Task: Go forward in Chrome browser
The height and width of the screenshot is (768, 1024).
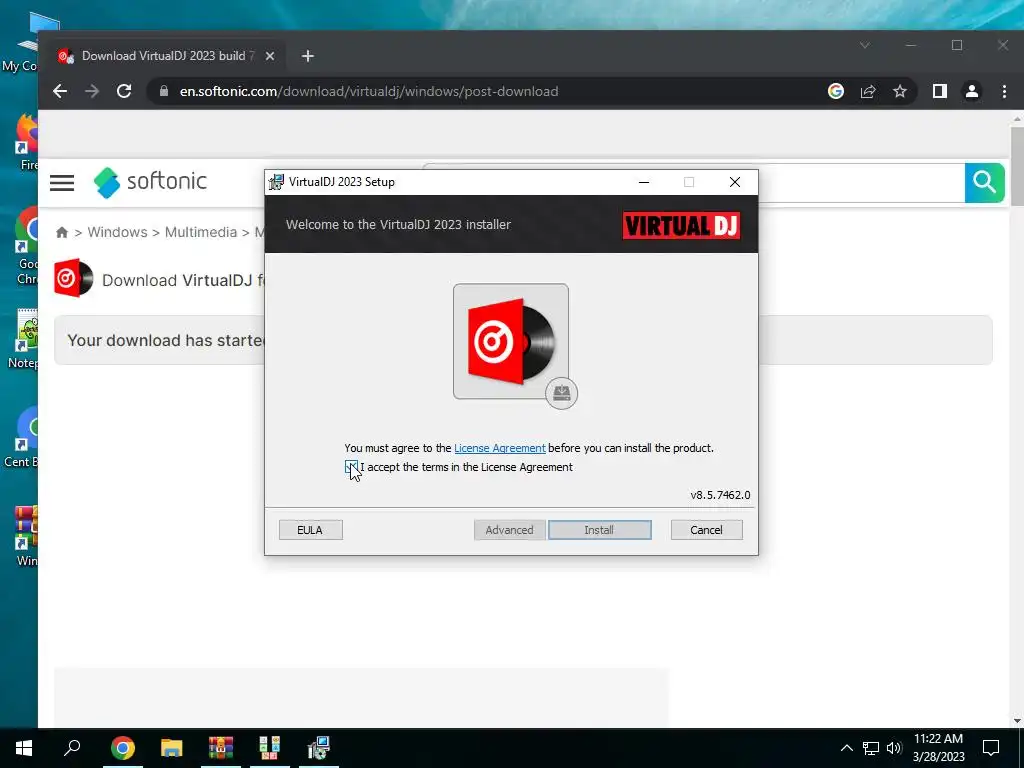Action: click(92, 91)
